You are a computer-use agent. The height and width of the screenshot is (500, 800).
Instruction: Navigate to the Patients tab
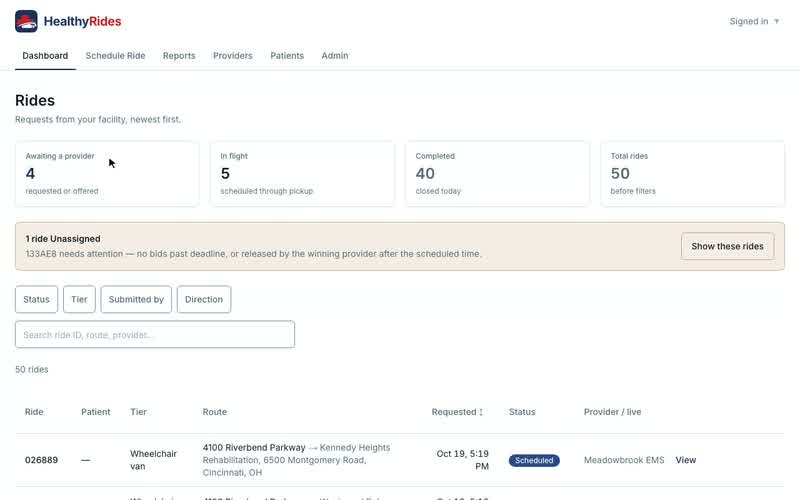(x=287, y=56)
